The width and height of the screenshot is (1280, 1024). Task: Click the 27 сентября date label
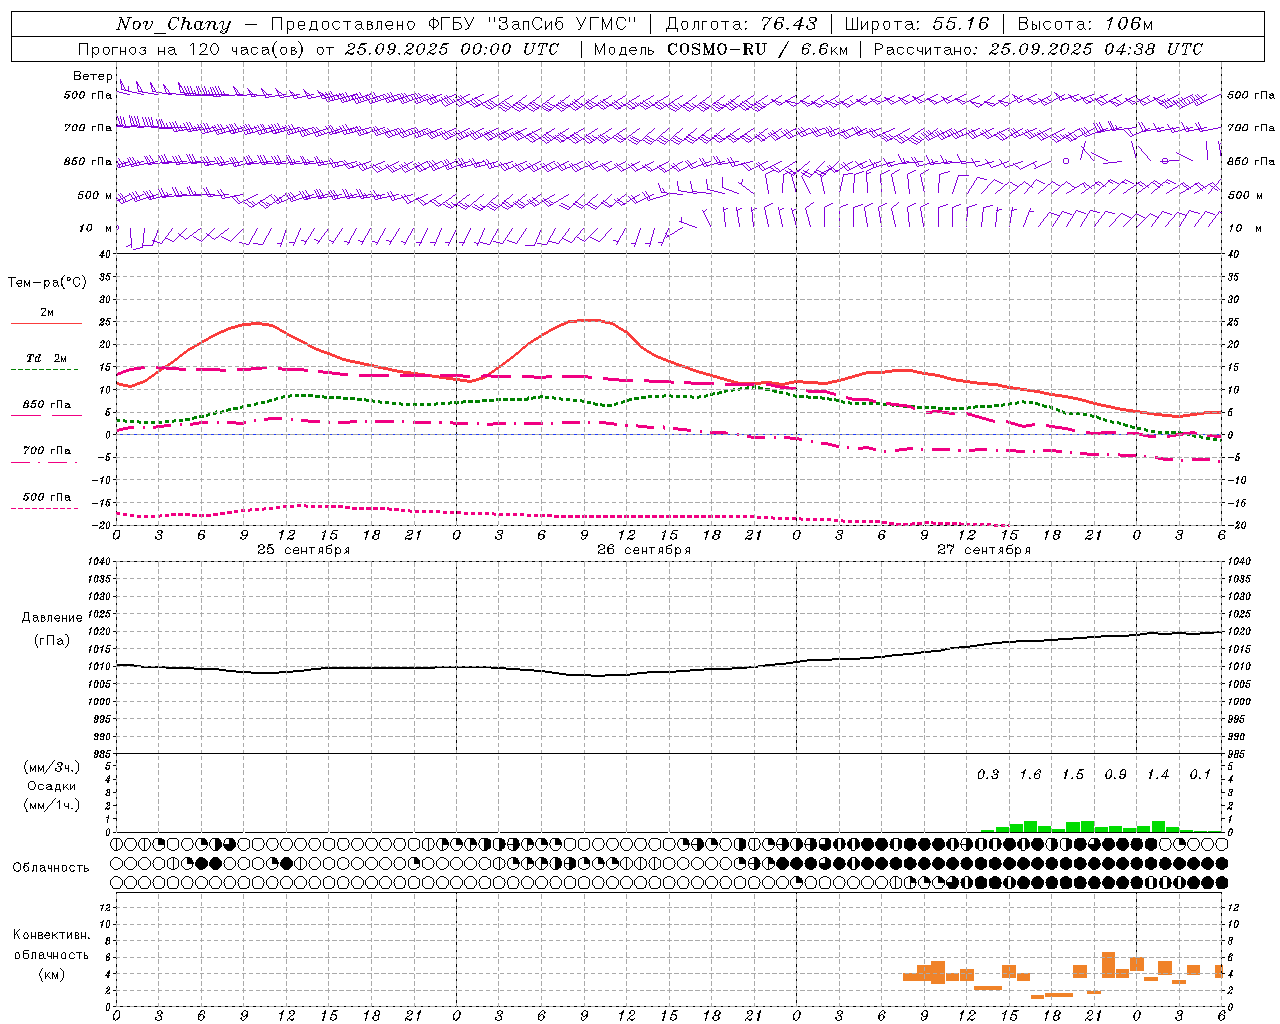coord(984,550)
